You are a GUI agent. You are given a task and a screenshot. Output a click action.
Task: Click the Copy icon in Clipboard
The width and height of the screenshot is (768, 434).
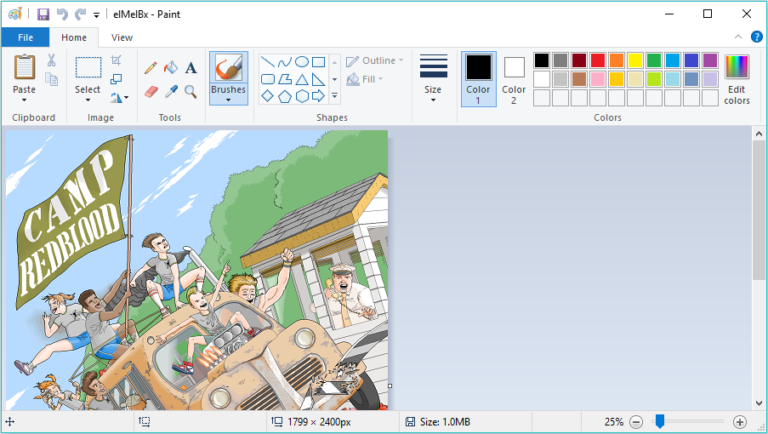click(51, 79)
